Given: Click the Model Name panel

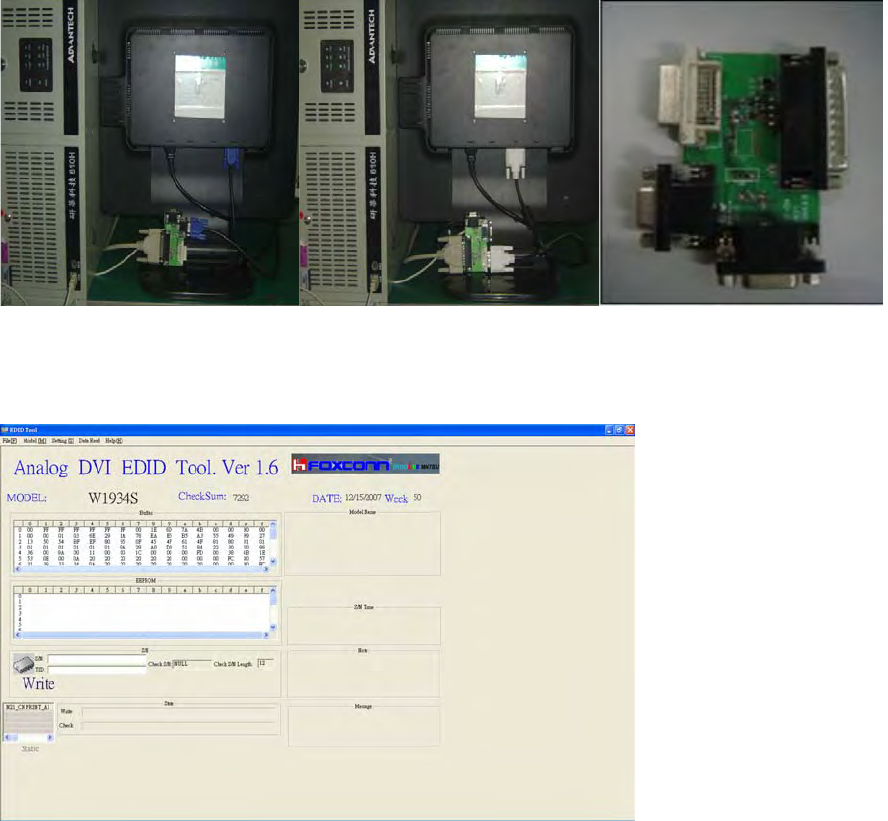Looking at the screenshot, I should (362, 544).
